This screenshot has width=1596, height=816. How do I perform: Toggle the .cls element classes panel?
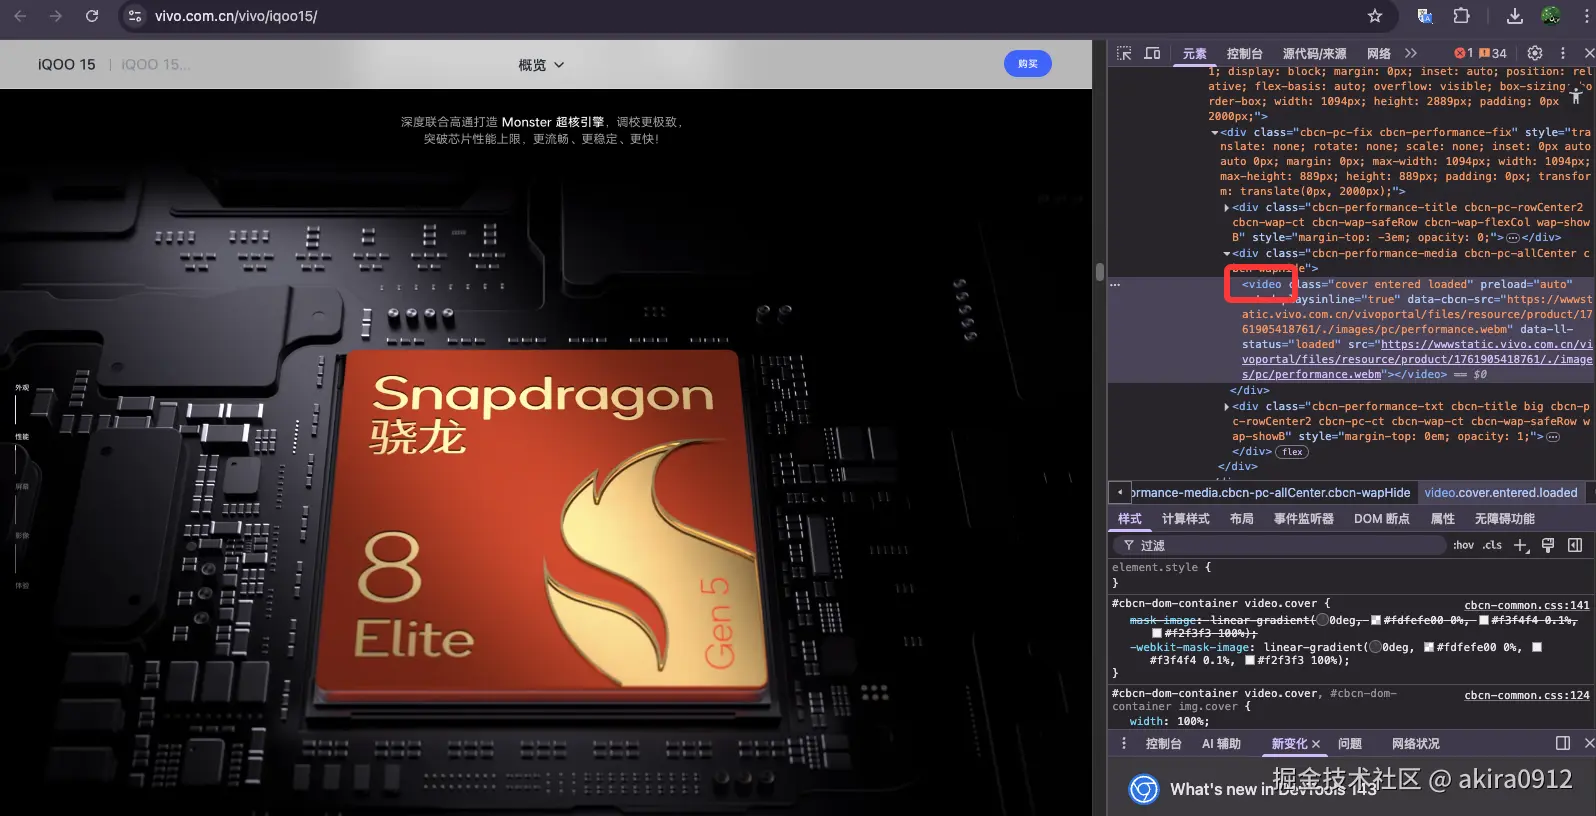tap(1492, 545)
